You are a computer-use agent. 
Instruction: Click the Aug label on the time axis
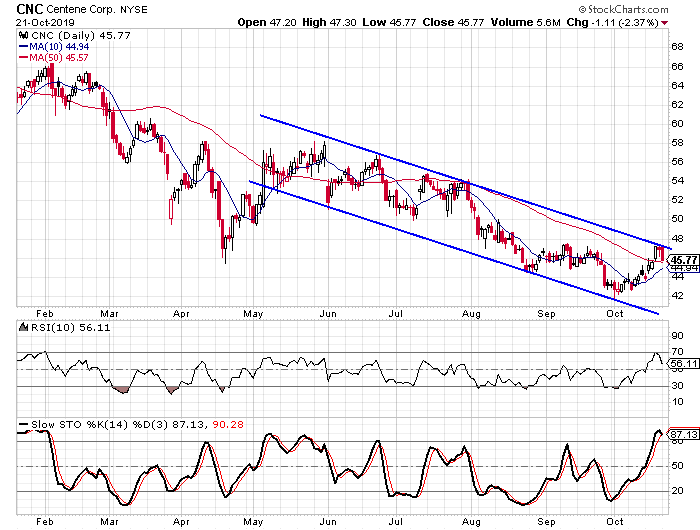click(x=472, y=520)
